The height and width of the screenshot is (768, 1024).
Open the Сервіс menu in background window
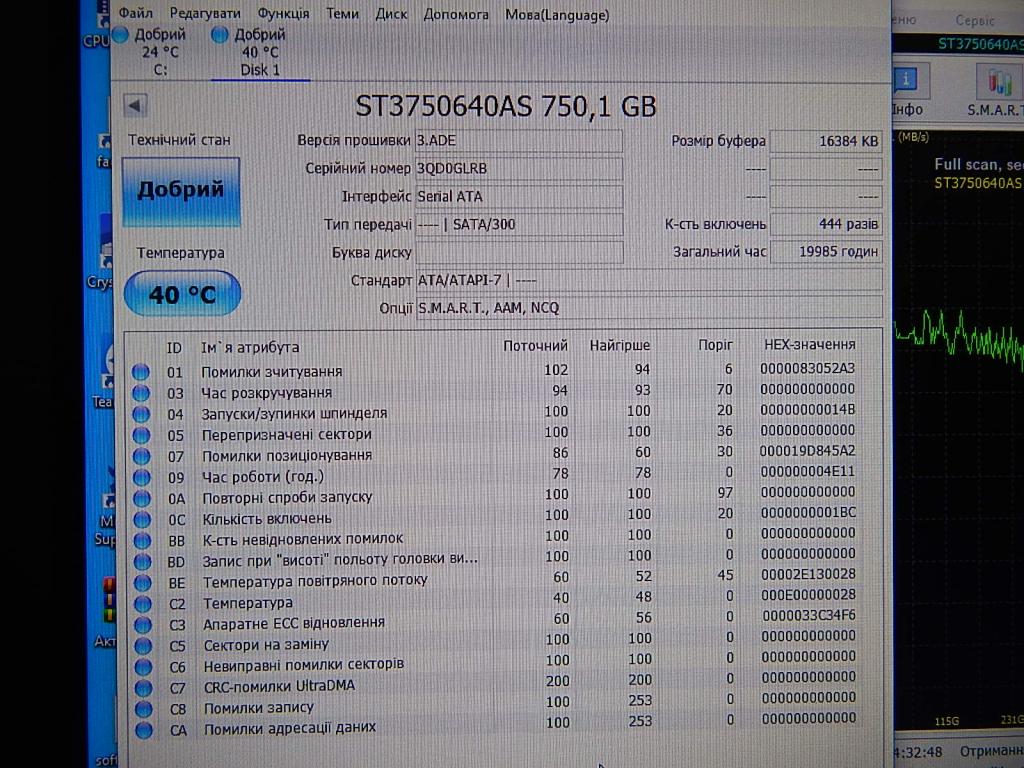coord(975,20)
